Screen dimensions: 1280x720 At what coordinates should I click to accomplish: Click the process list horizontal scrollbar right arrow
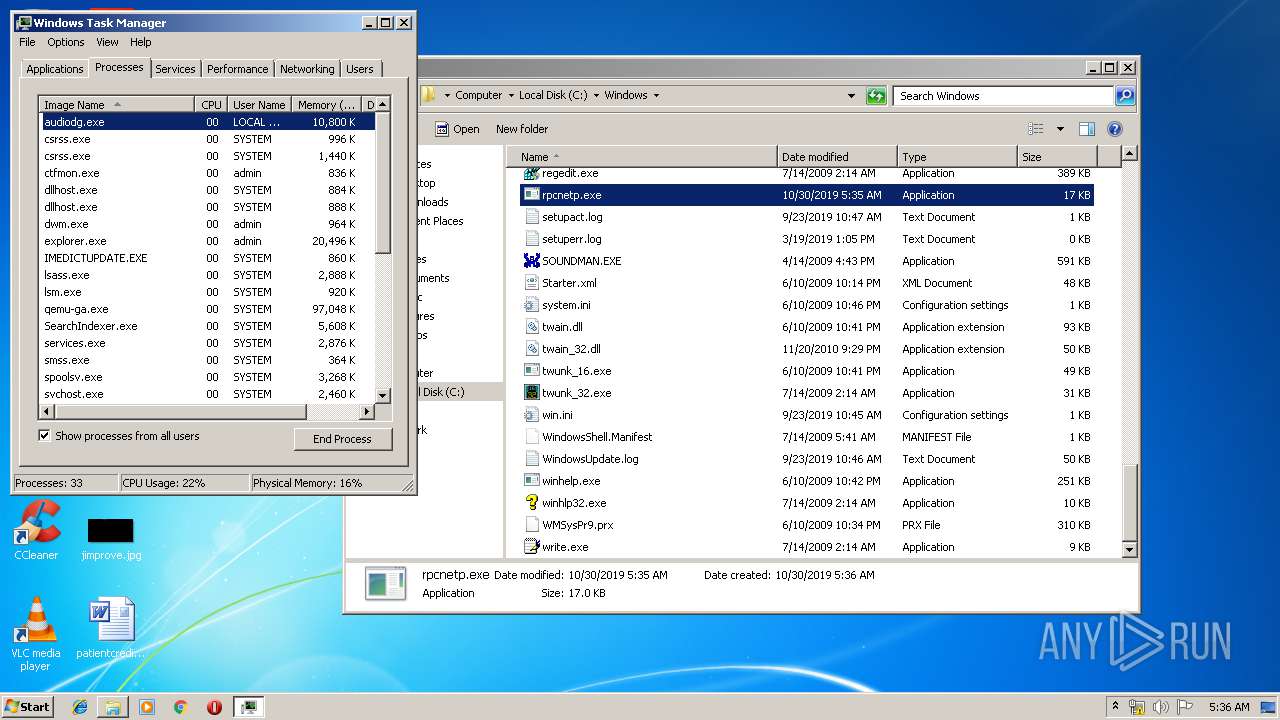[x=367, y=411]
